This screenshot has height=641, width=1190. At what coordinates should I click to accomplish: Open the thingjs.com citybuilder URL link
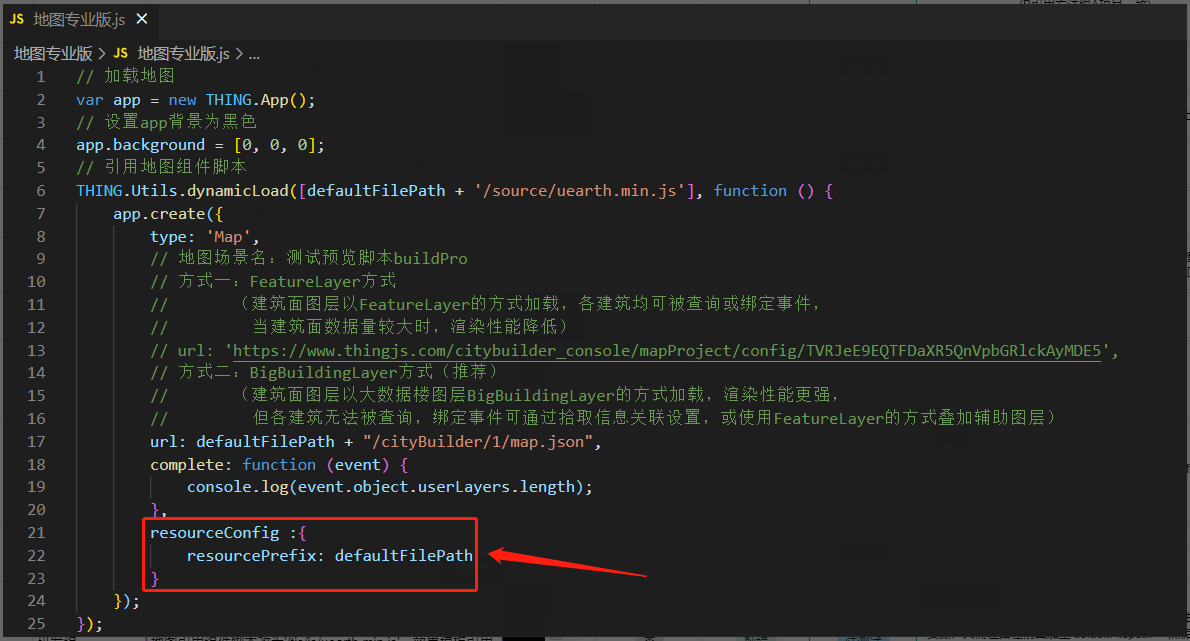666,350
